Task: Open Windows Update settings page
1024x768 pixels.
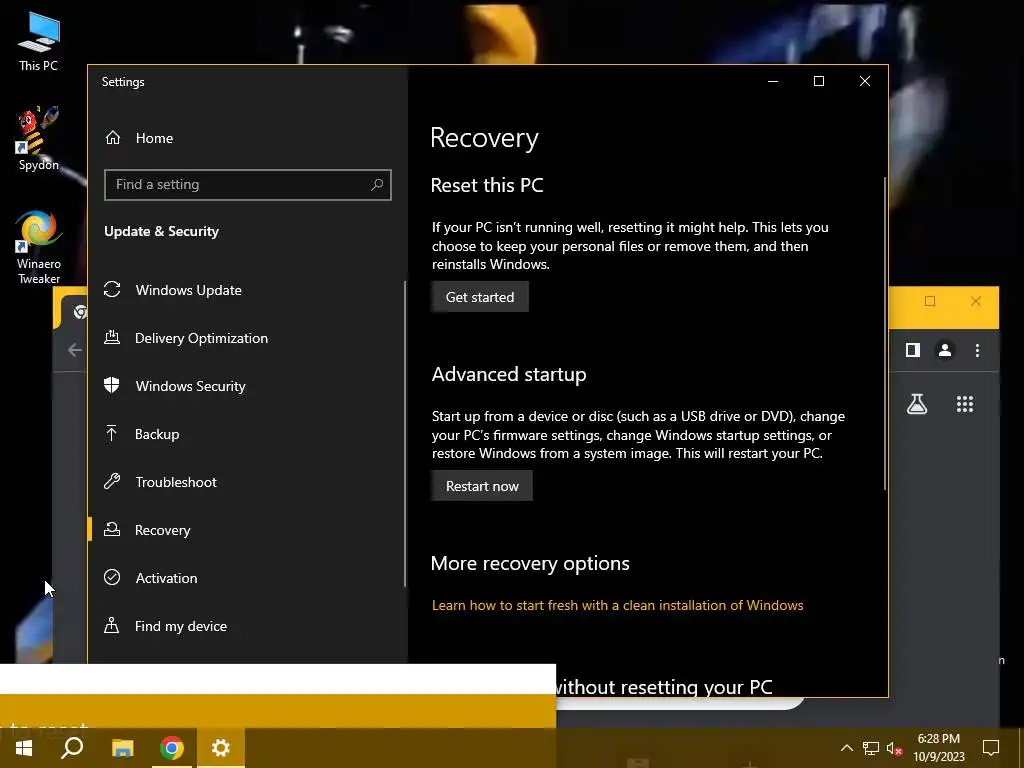Action: (x=189, y=290)
